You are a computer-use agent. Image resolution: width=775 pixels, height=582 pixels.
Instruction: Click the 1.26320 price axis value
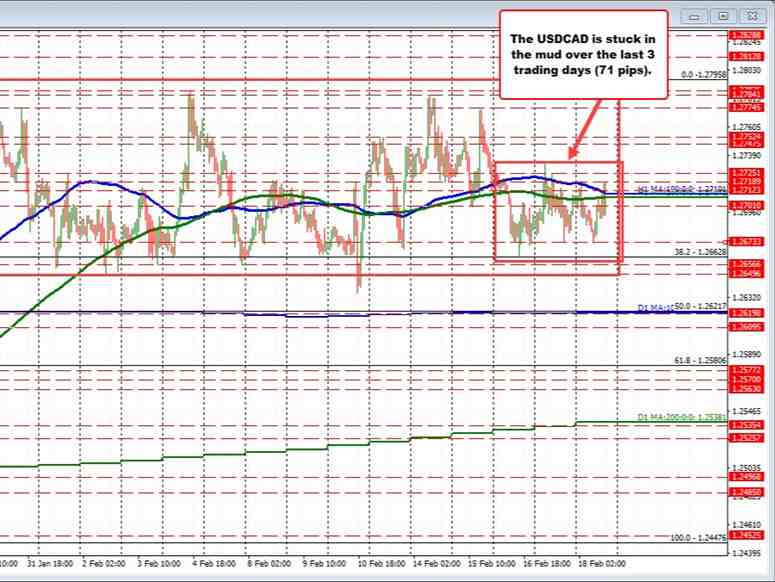(x=746, y=298)
